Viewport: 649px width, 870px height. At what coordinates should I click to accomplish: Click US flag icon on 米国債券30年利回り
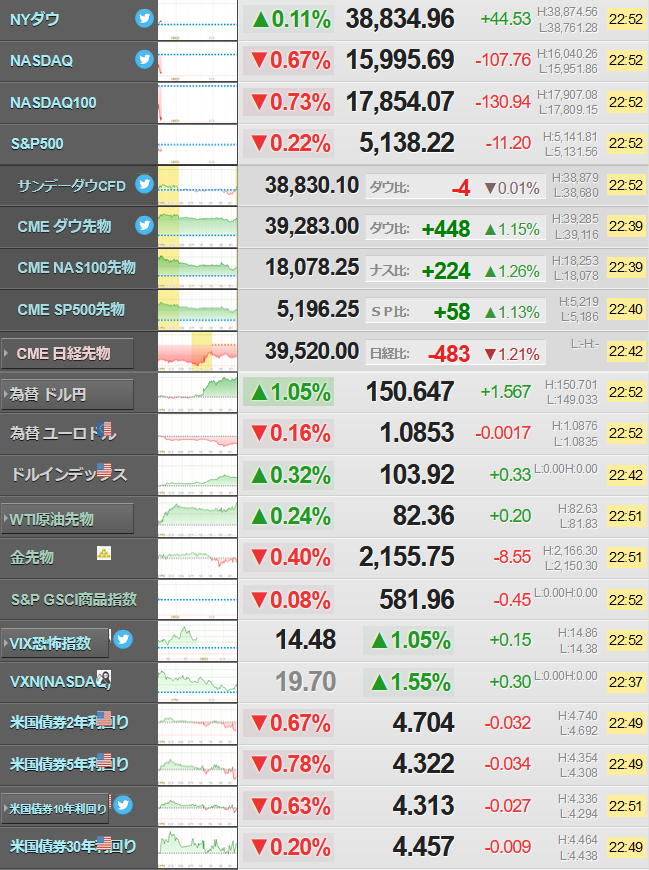[x=104, y=843]
